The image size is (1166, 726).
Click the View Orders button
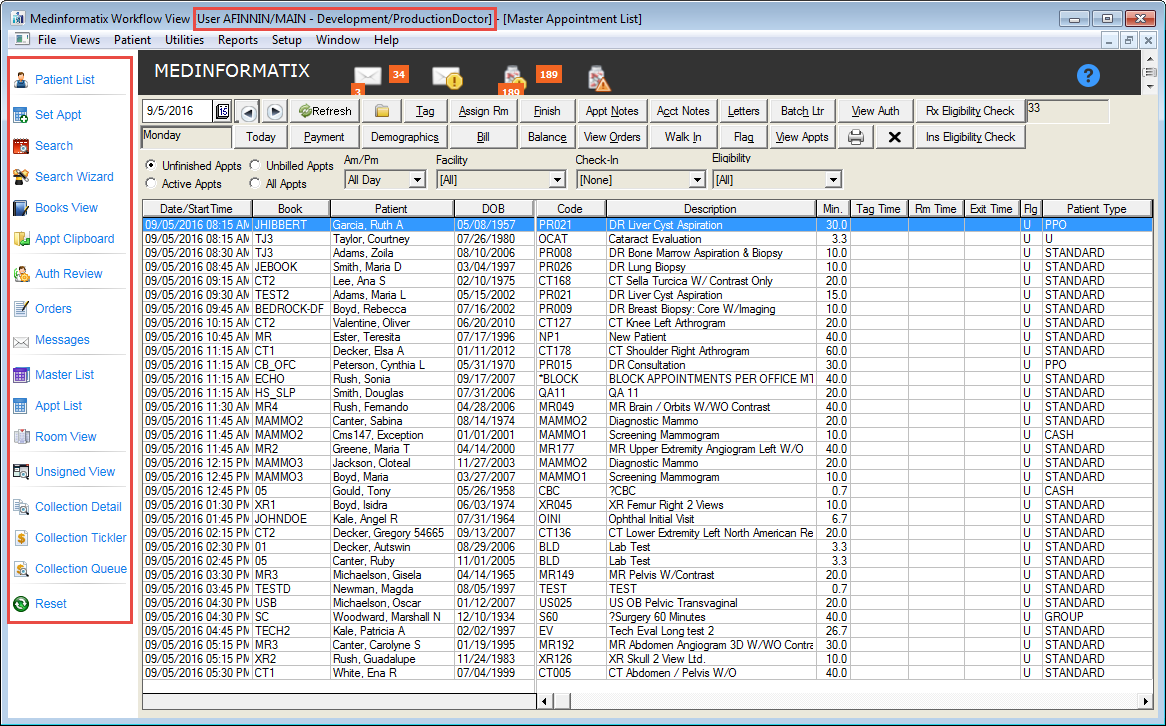coord(612,137)
